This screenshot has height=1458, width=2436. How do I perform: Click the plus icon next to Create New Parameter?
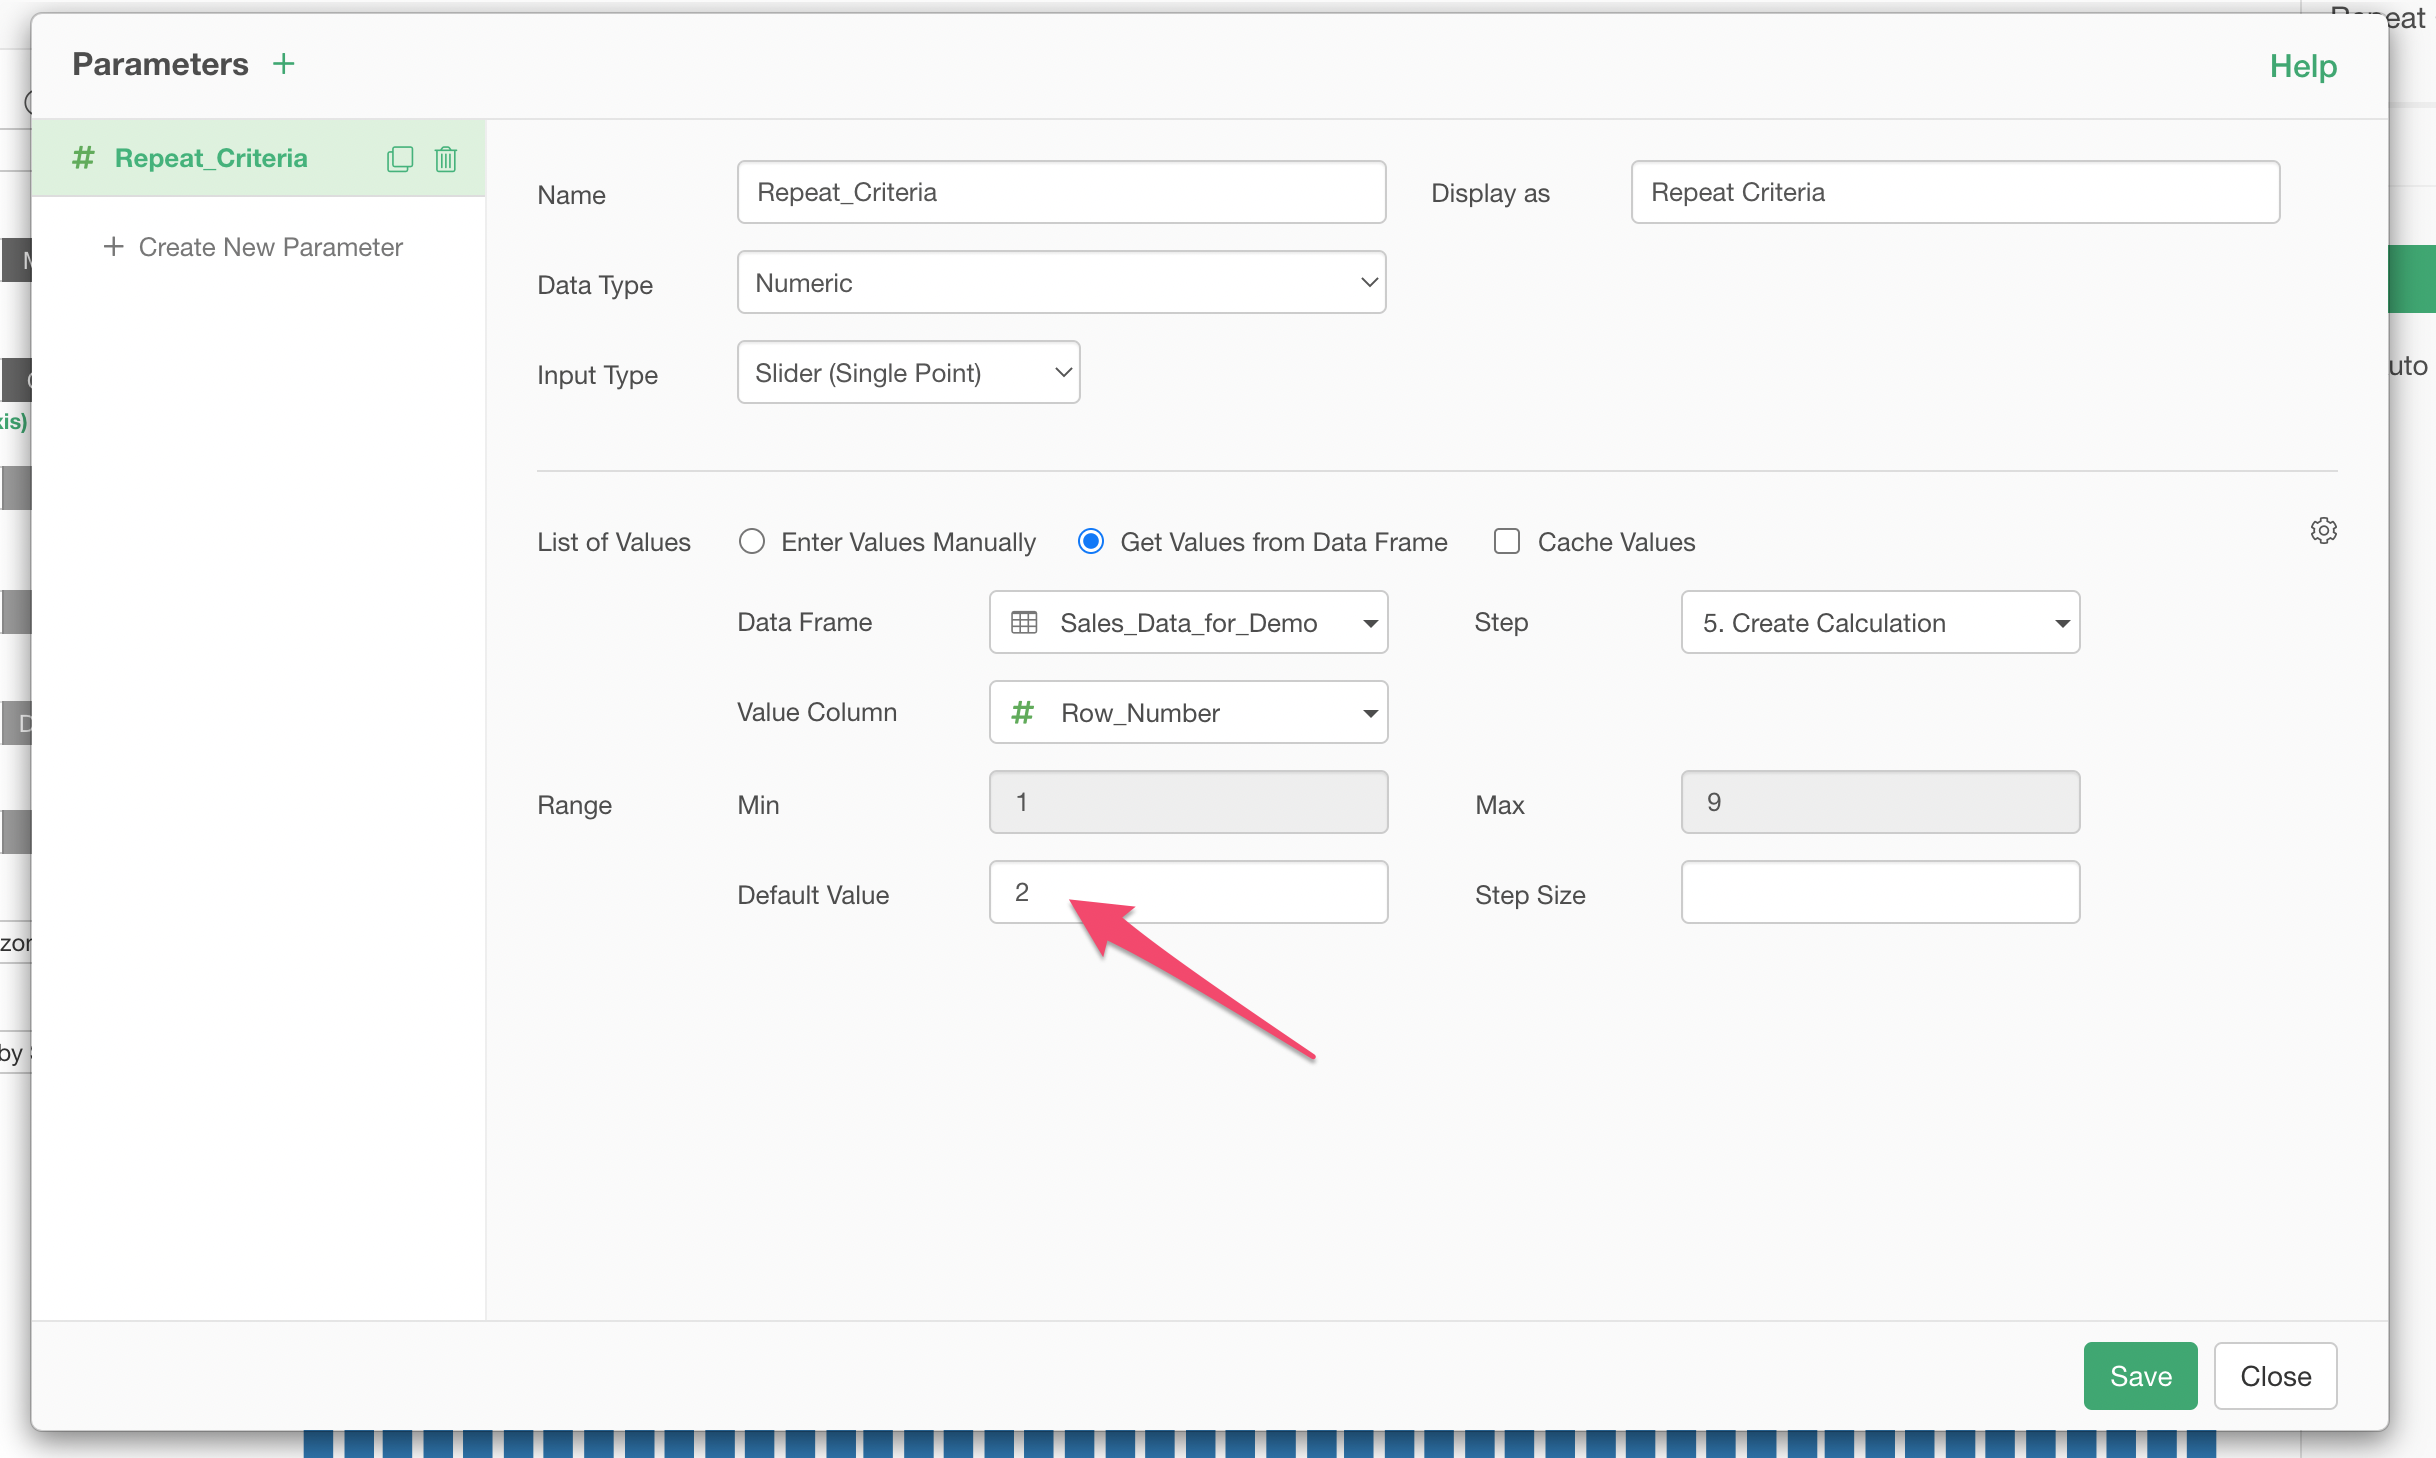point(112,246)
